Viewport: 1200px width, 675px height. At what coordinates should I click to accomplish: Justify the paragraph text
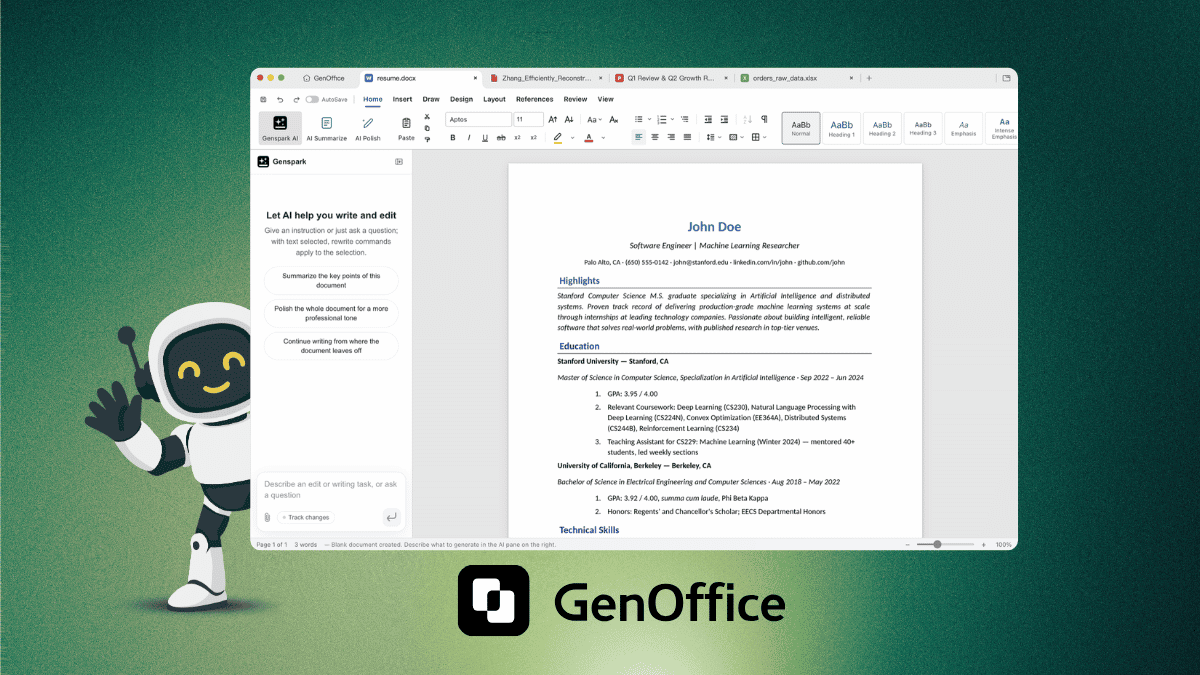click(687, 137)
